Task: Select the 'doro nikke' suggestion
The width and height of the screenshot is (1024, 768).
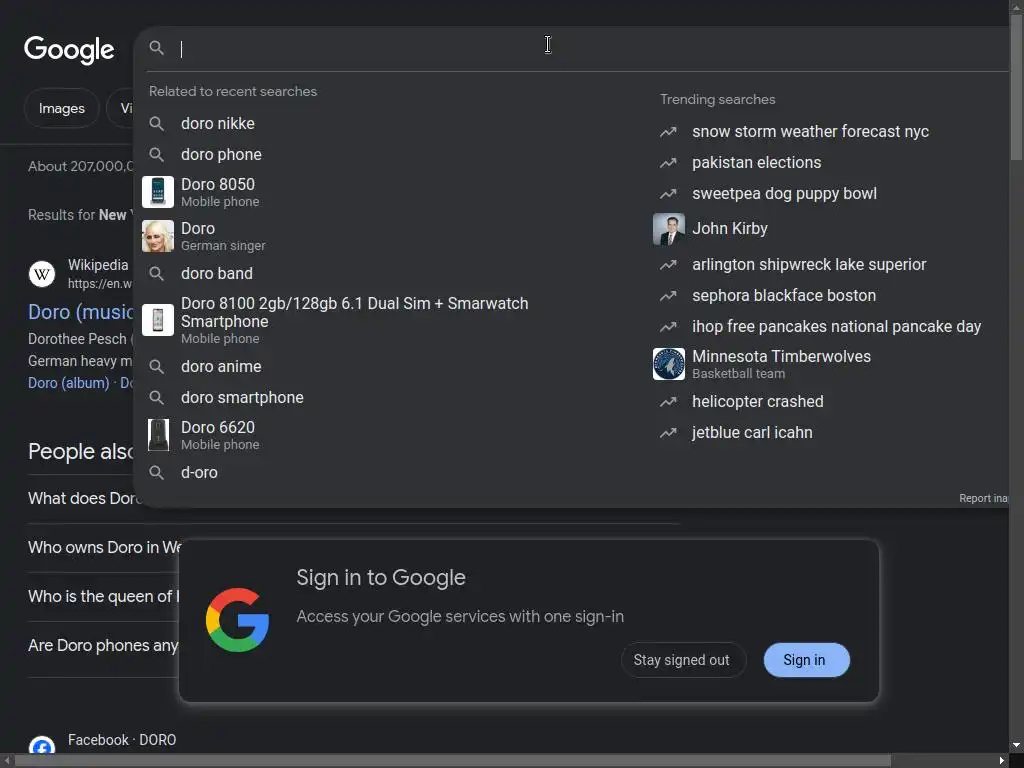Action: pos(217,123)
